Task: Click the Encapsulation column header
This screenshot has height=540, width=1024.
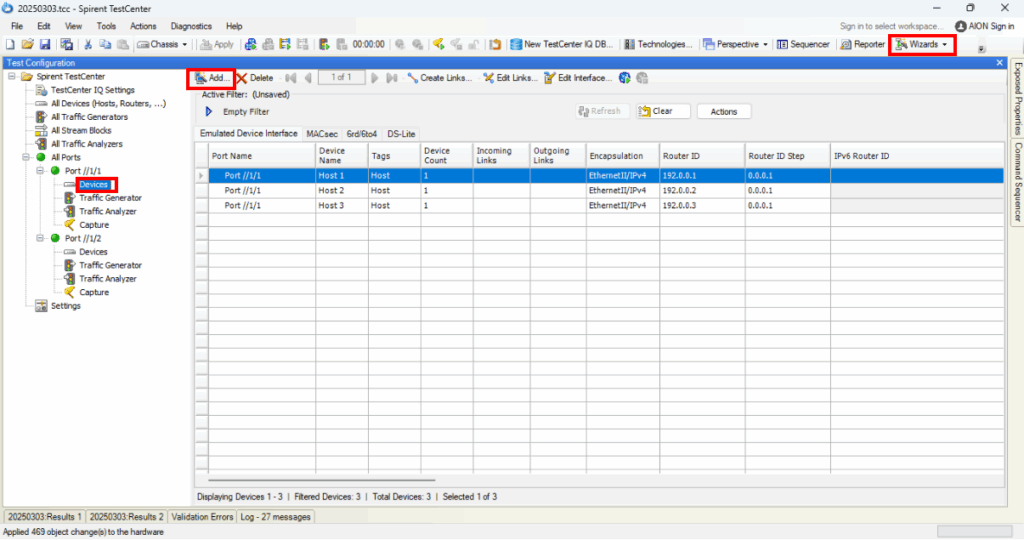Action: [x=622, y=156]
